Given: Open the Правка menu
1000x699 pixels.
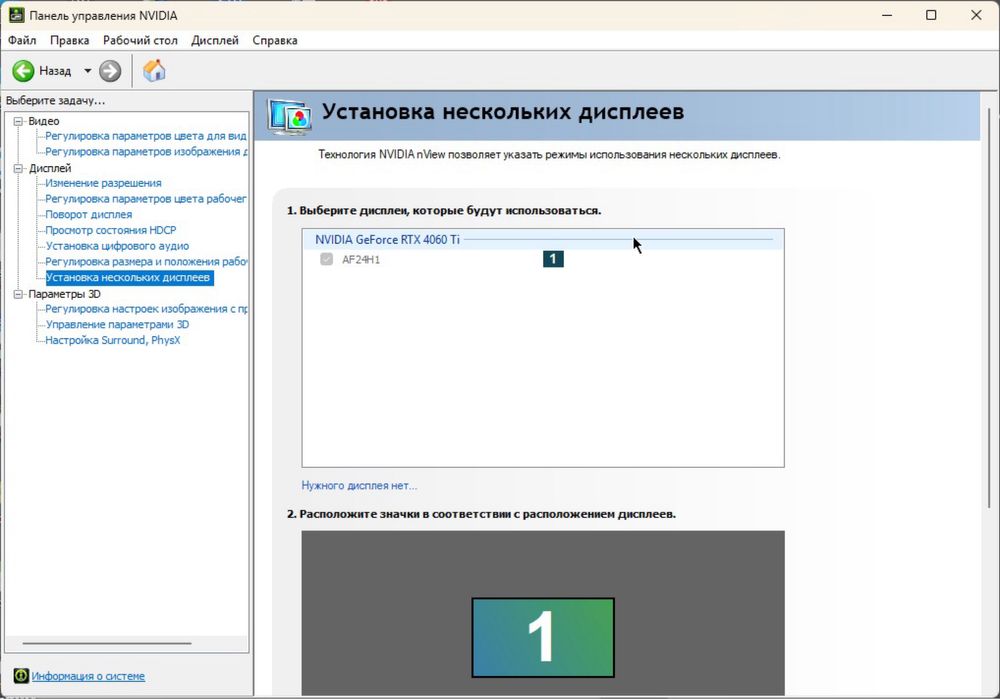Looking at the screenshot, I should [x=70, y=40].
